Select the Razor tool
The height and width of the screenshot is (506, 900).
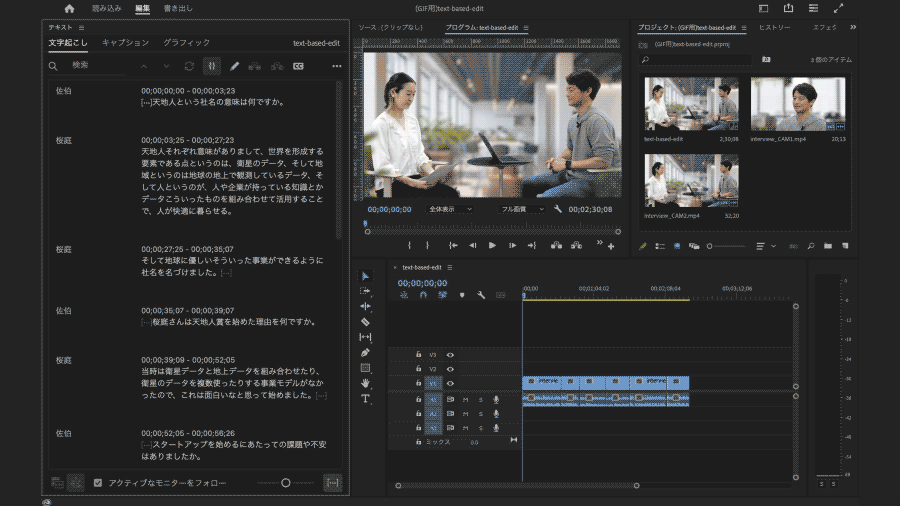pos(365,322)
